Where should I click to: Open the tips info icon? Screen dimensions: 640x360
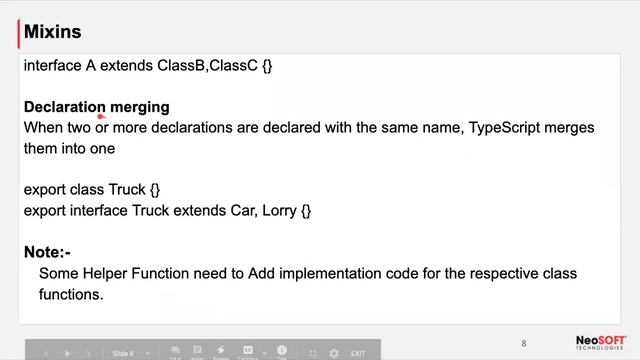pyautogui.click(x=282, y=351)
